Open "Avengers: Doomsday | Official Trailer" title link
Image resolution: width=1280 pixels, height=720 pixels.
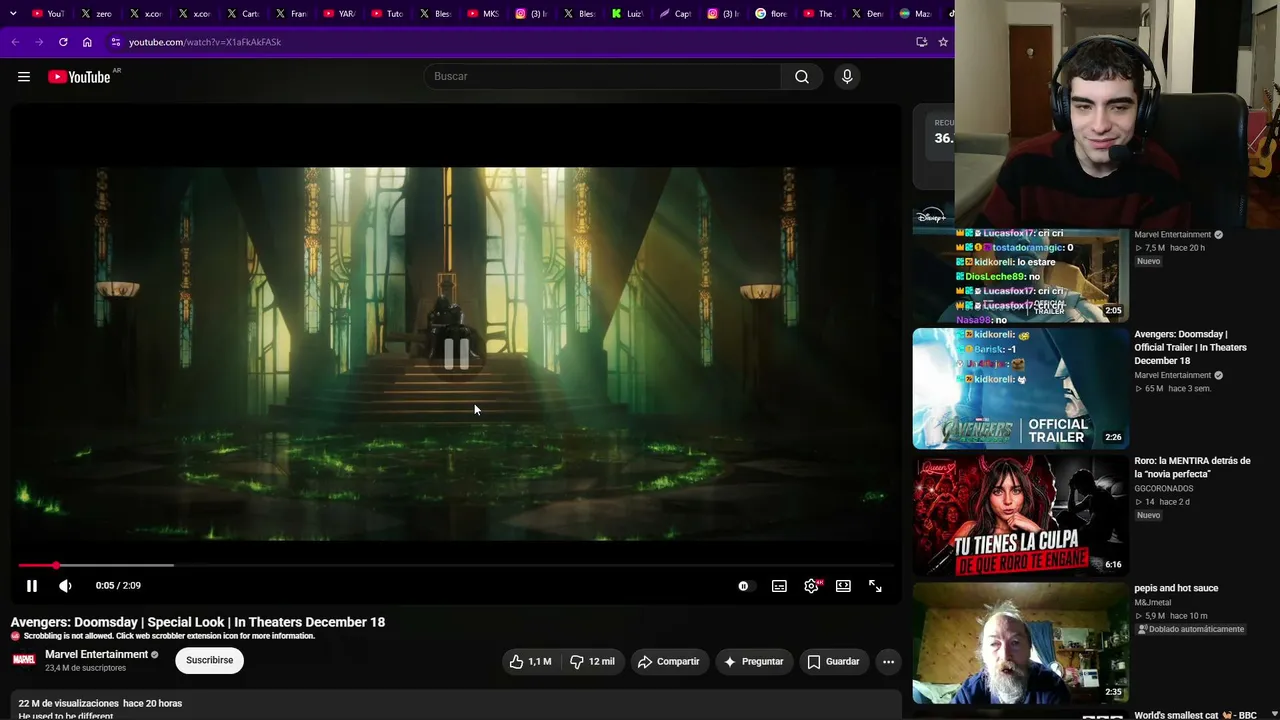tap(1190, 347)
